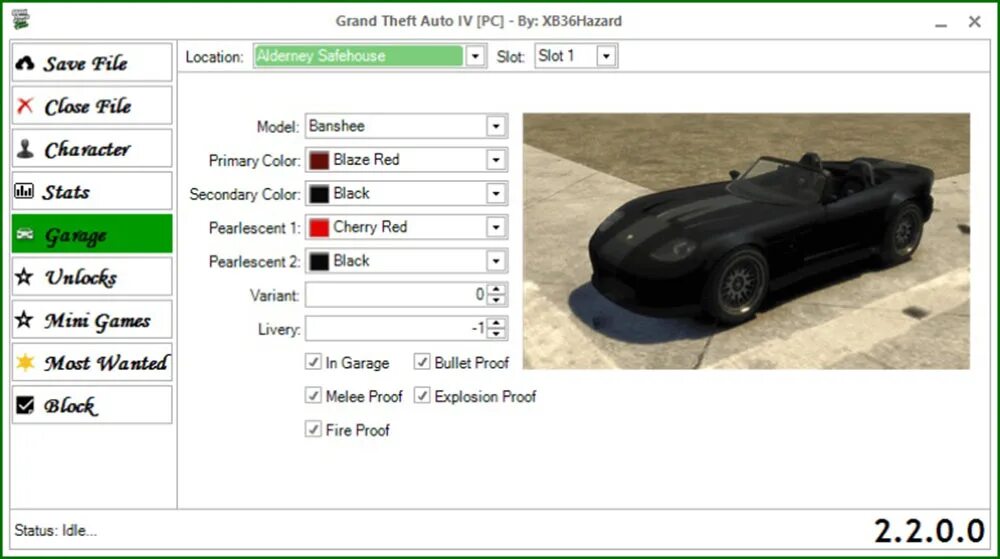Disable the Fire Proof checkbox
This screenshot has height=559, width=1000.
pyautogui.click(x=312, y=430)
